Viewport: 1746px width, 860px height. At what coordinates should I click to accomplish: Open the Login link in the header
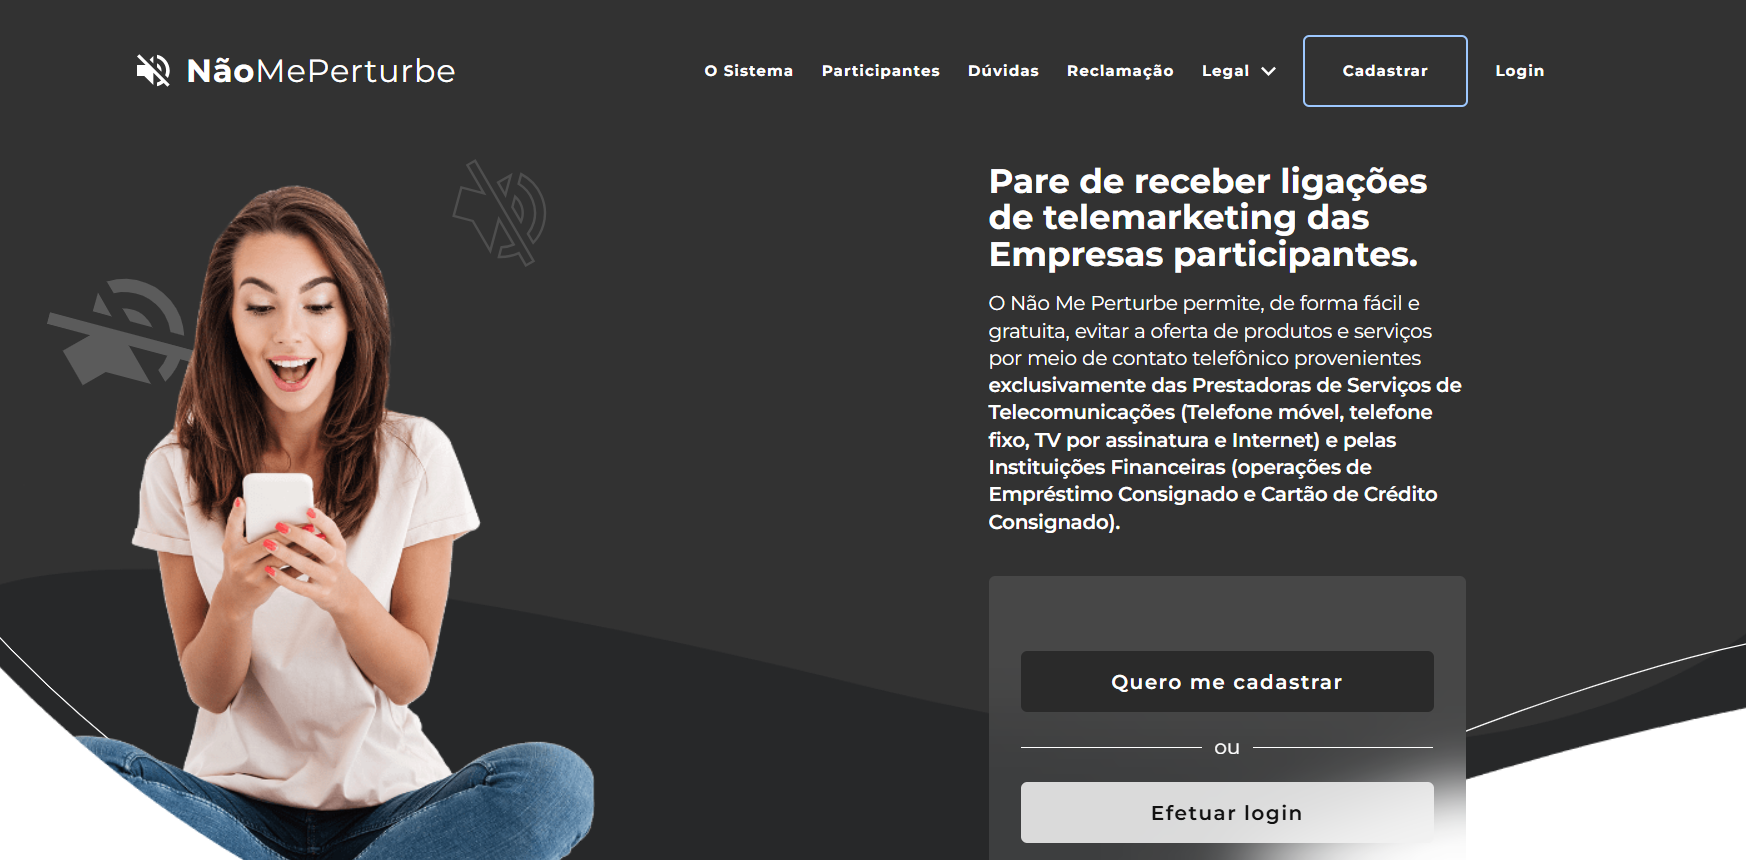coord(1520,71)
